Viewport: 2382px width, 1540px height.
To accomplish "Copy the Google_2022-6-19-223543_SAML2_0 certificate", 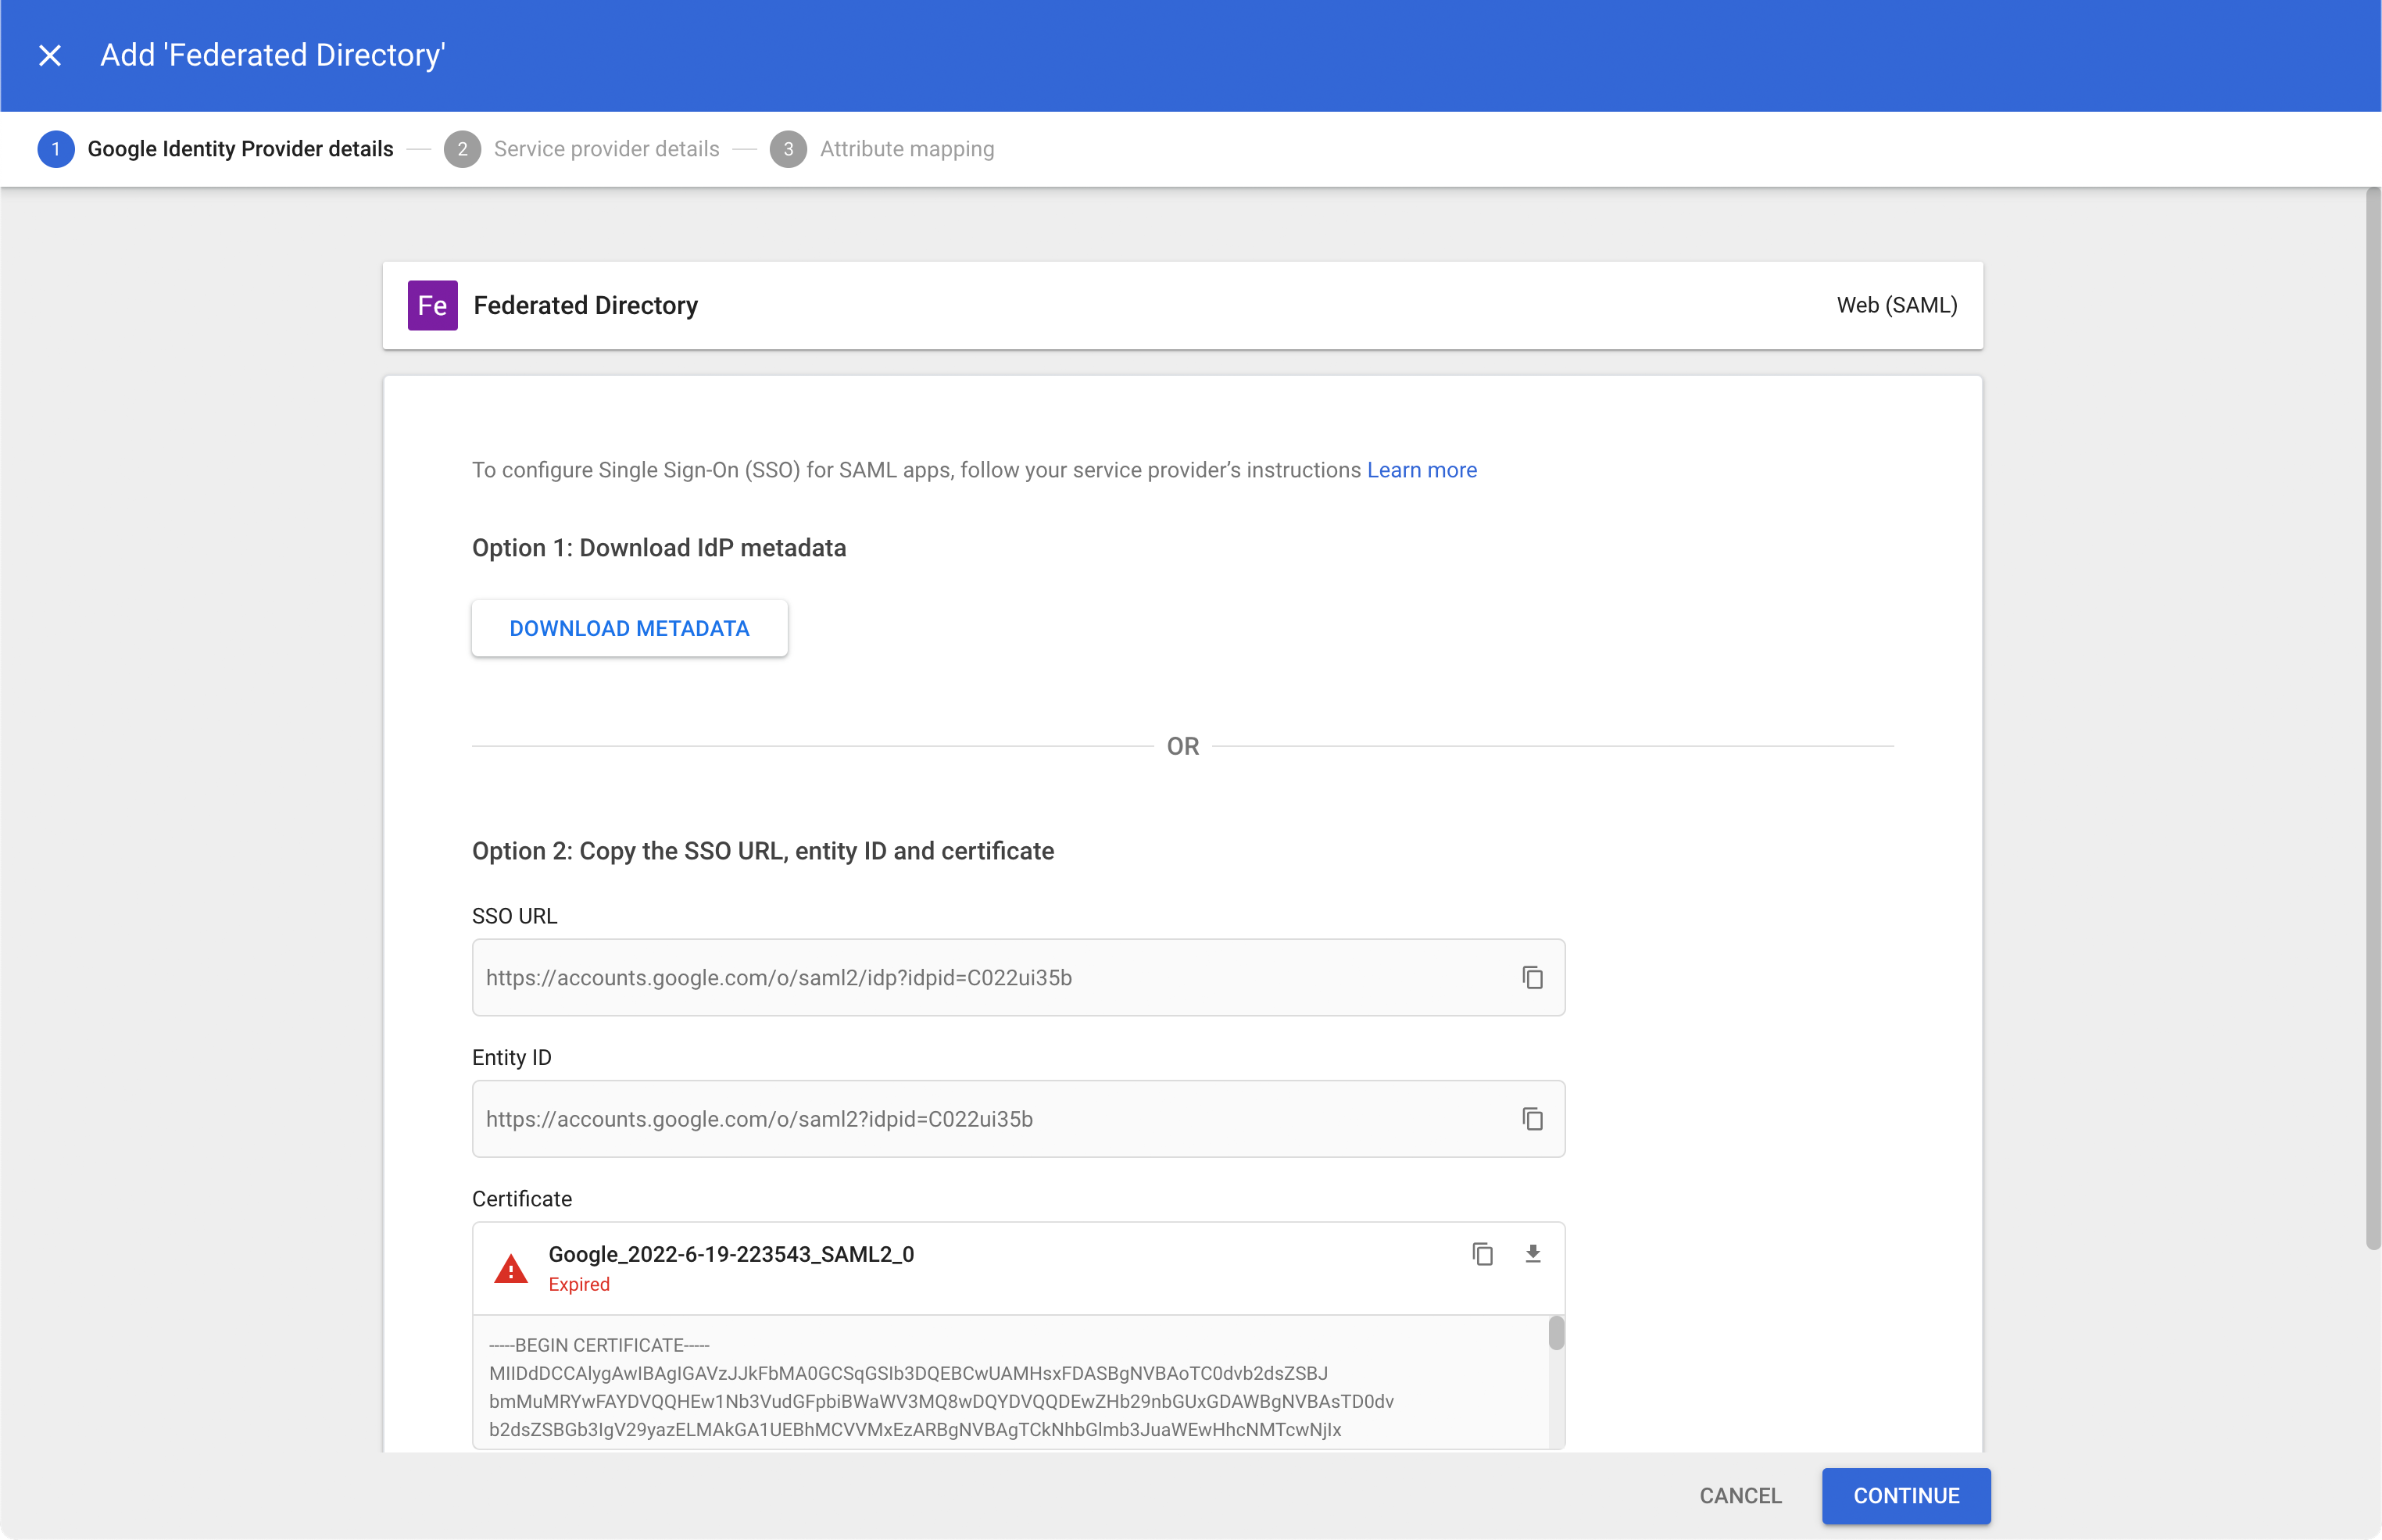I will tap(1482, 1255).
